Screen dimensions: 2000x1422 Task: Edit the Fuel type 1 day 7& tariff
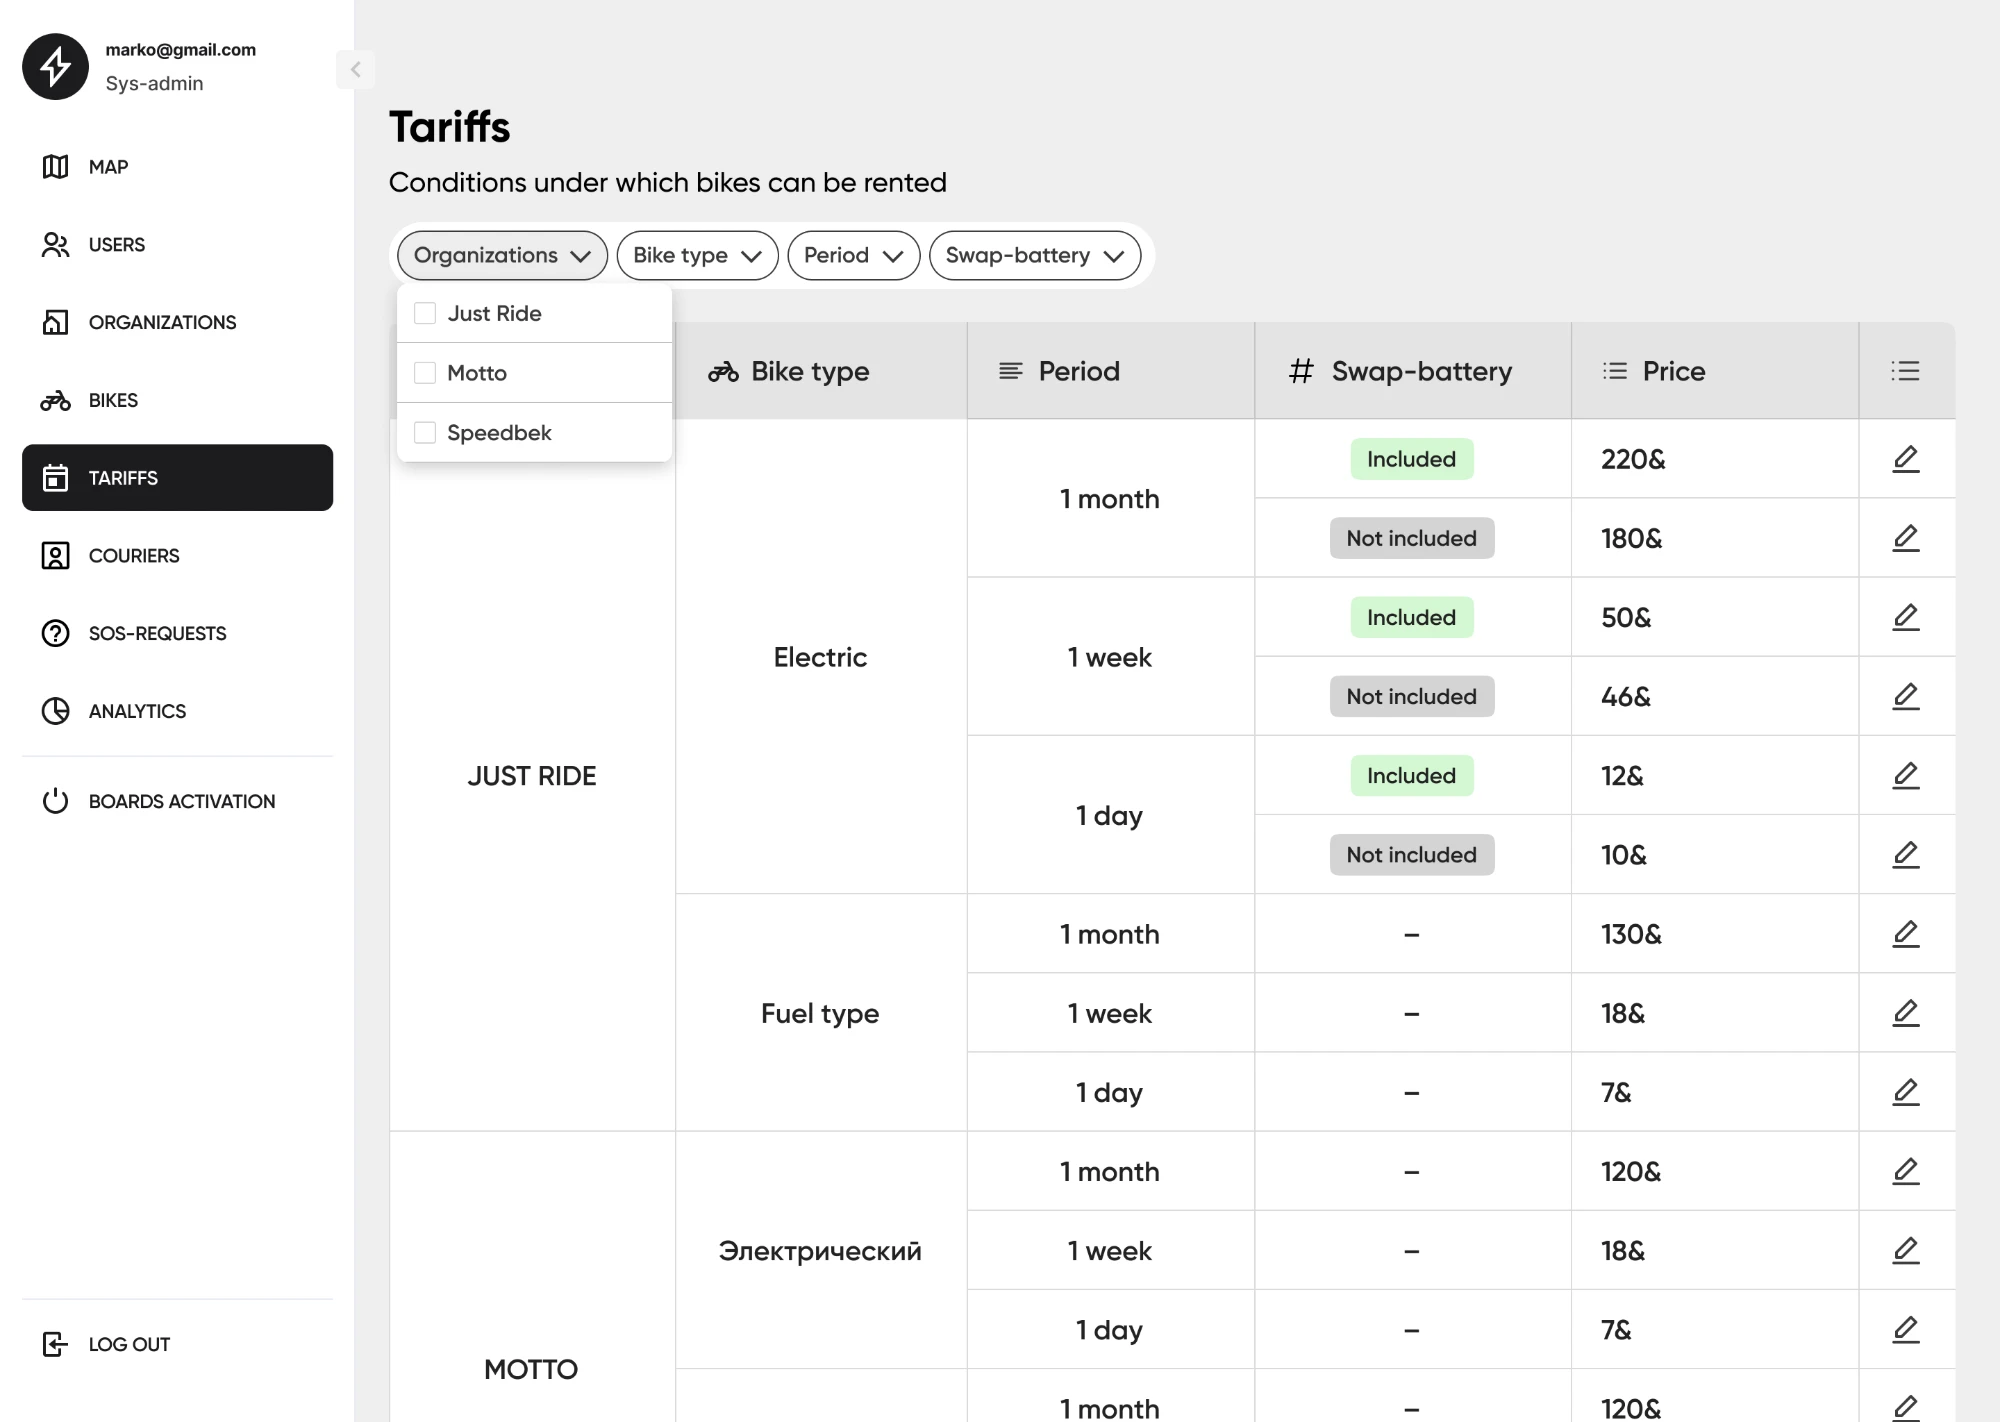point(1906,1092)
